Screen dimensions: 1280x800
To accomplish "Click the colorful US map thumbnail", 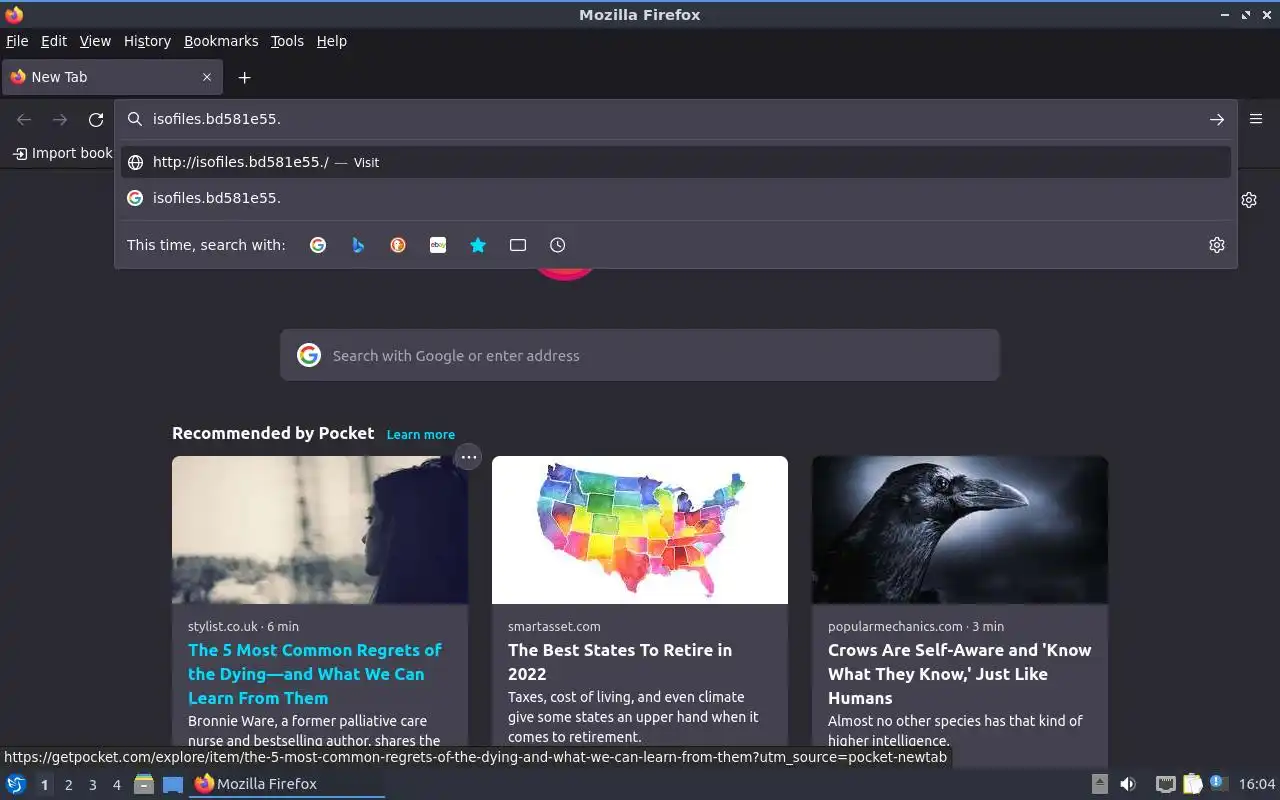I will pos(640,530).
